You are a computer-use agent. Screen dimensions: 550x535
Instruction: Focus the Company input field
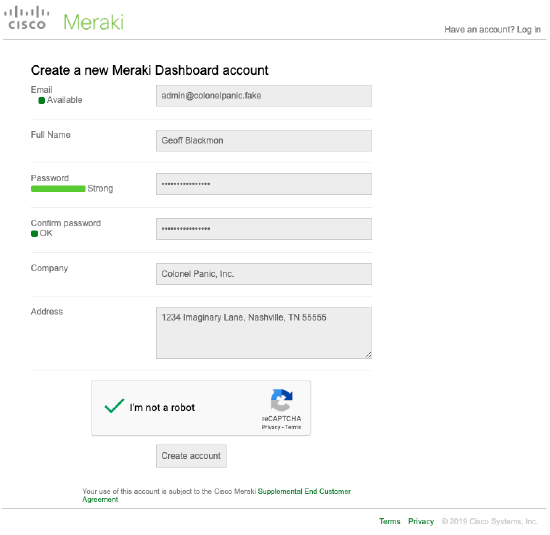tap(264, 274)
